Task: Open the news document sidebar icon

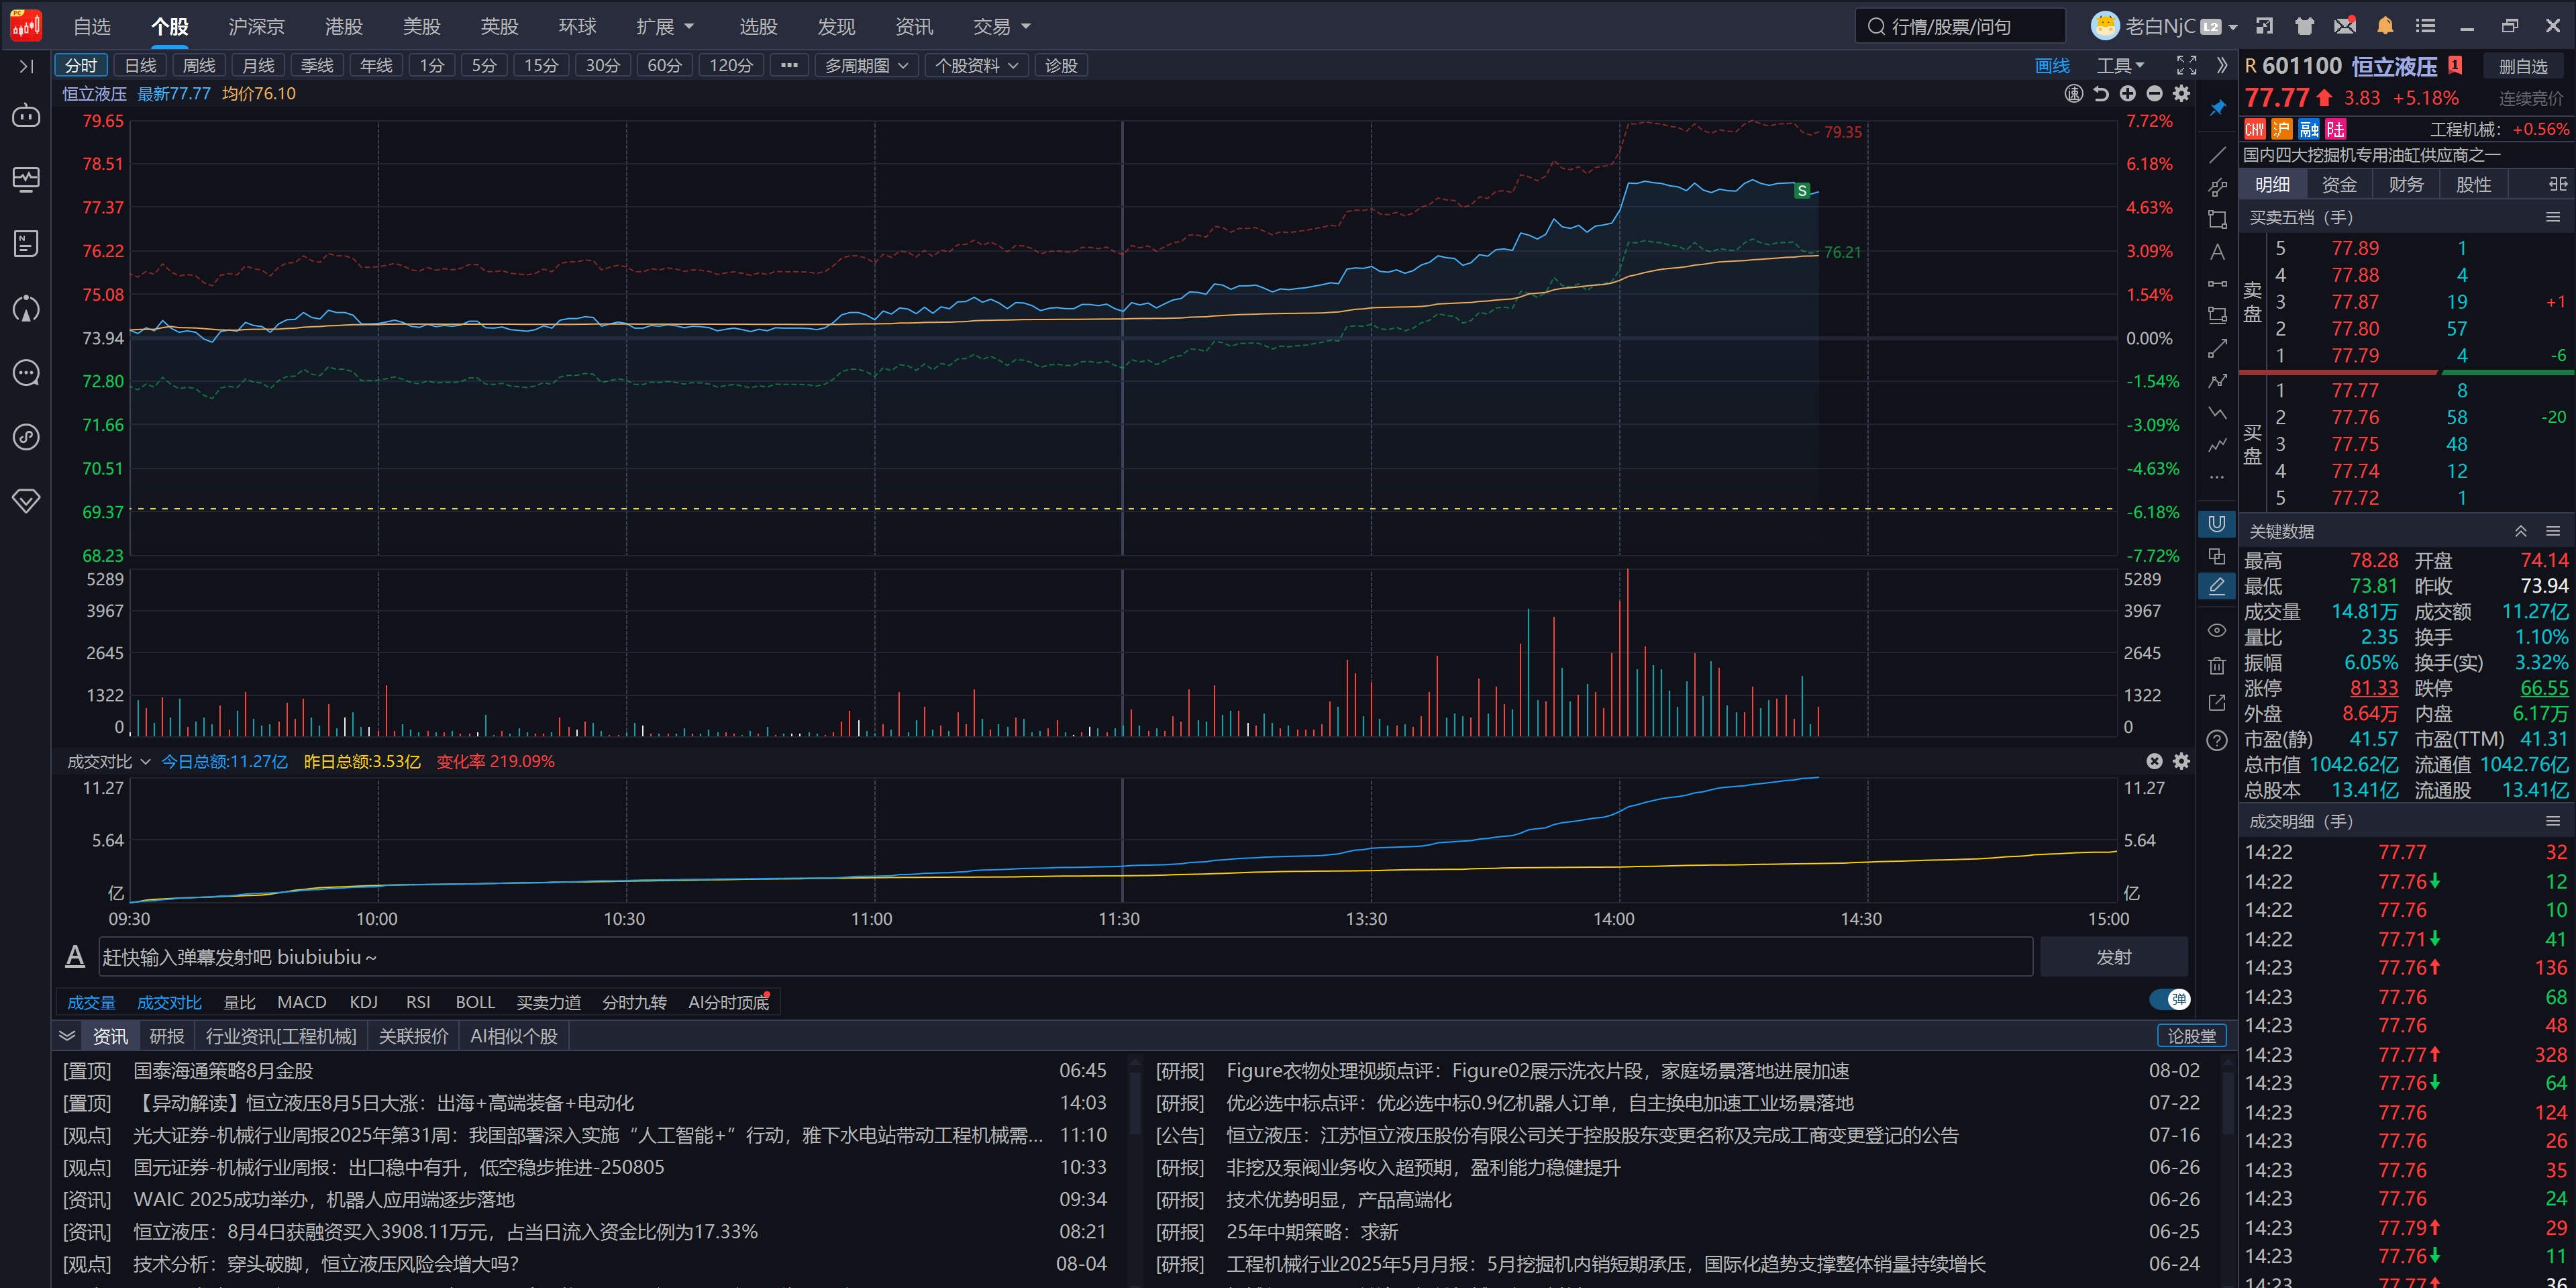Action: (x=26, y=243)
